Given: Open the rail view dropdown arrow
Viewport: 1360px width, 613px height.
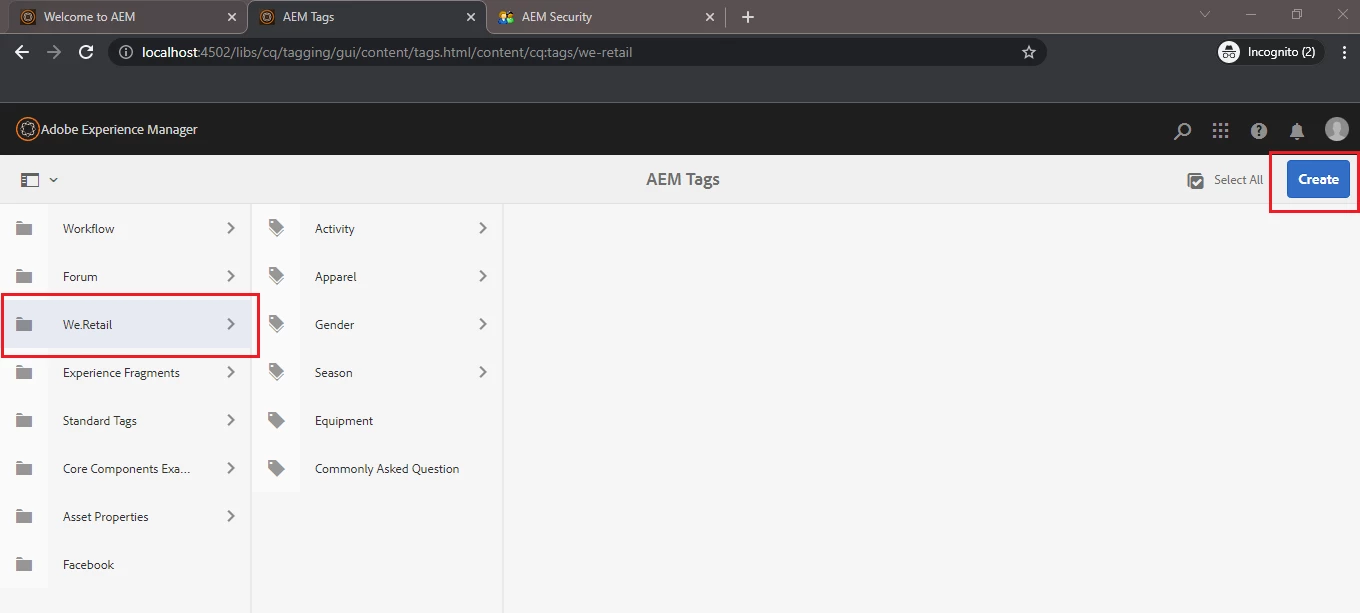Looking at the screenshot, I should coord(54,180).
